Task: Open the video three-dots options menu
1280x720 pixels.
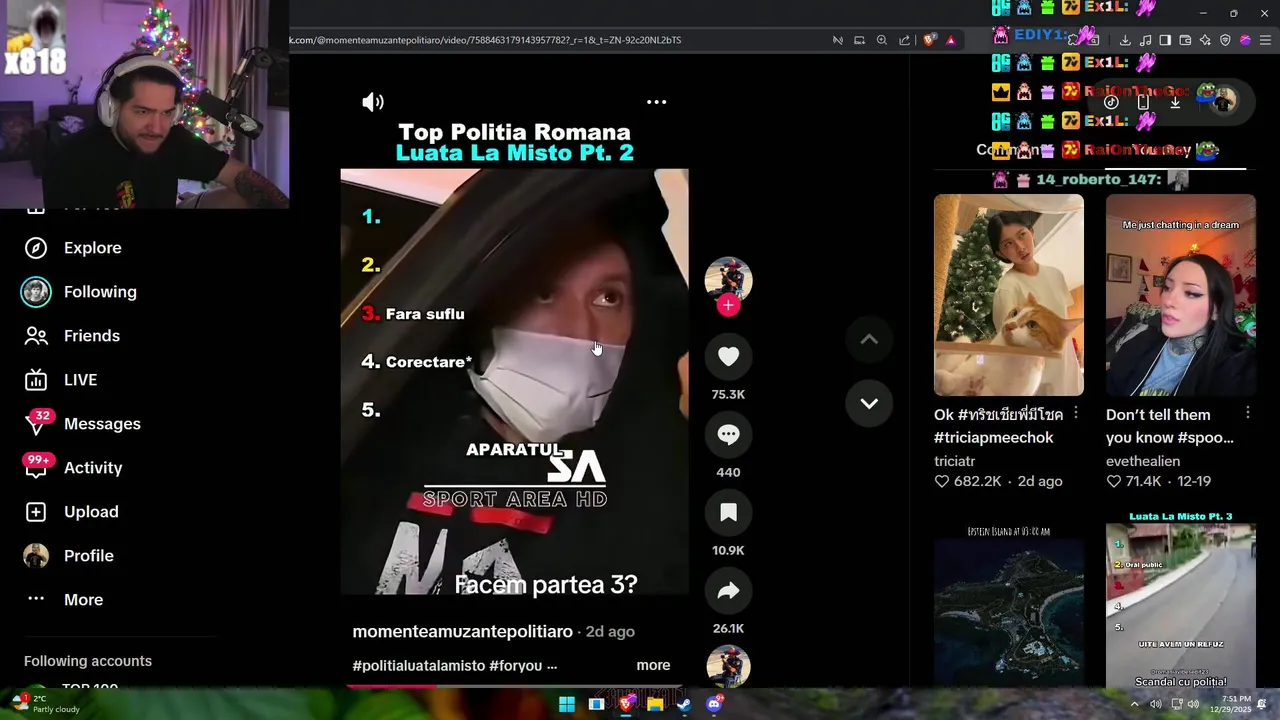Action: pyautogui.click(x=656, y=102)
